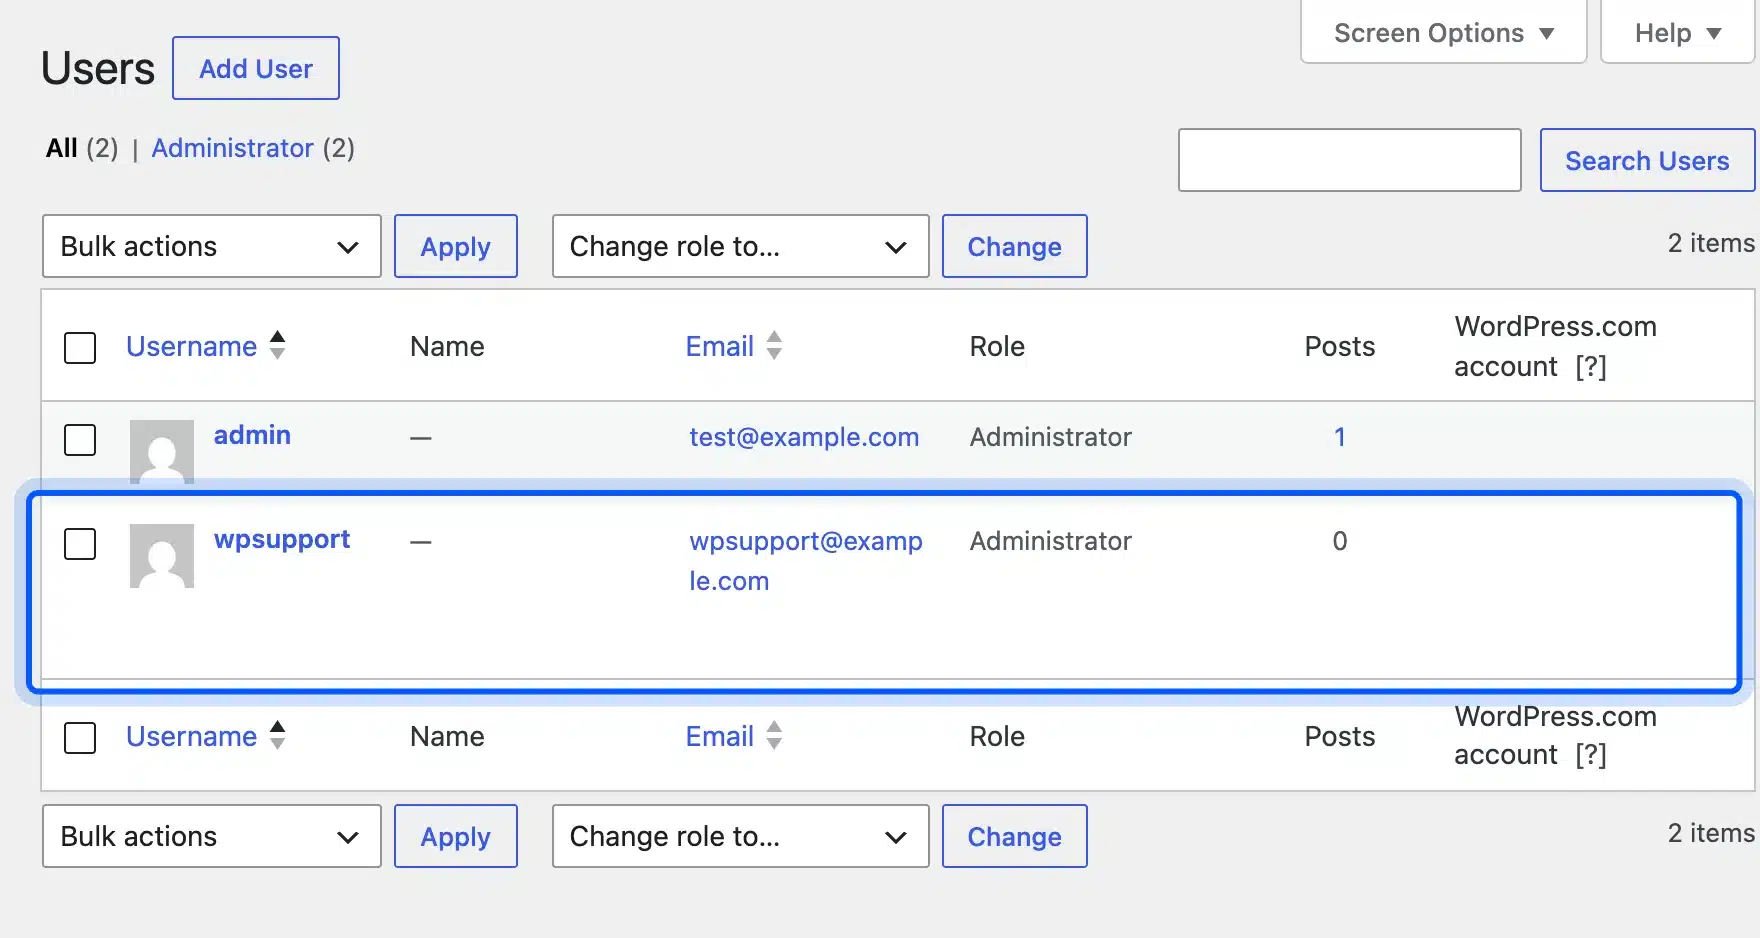Click the top Apply button
The height and width of the screenshot is (938, 1760).
[x=456, y=246]
